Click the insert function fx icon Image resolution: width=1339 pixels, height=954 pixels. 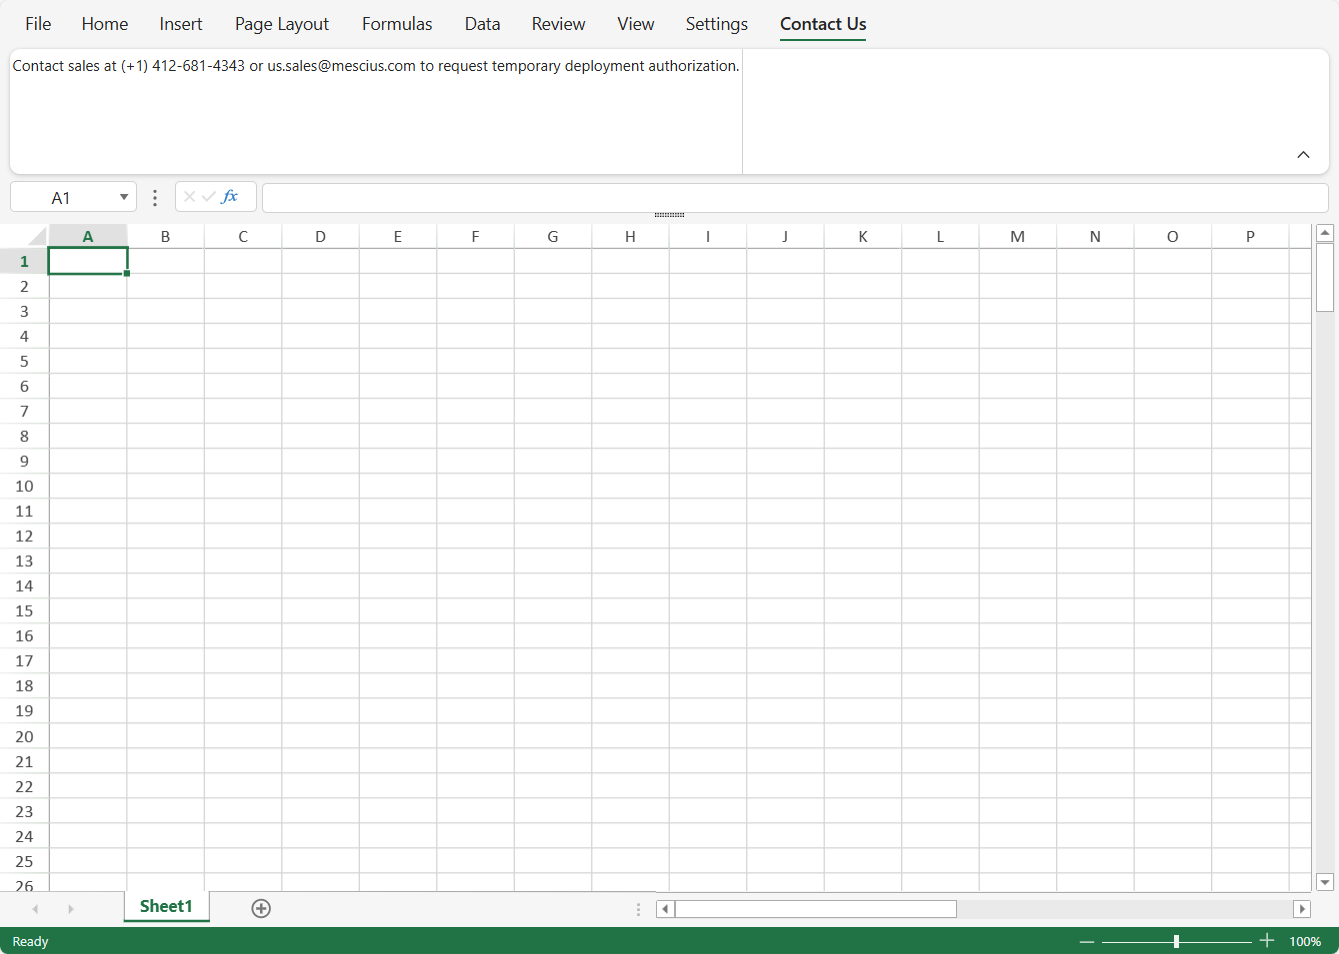(x=230, y=197)
